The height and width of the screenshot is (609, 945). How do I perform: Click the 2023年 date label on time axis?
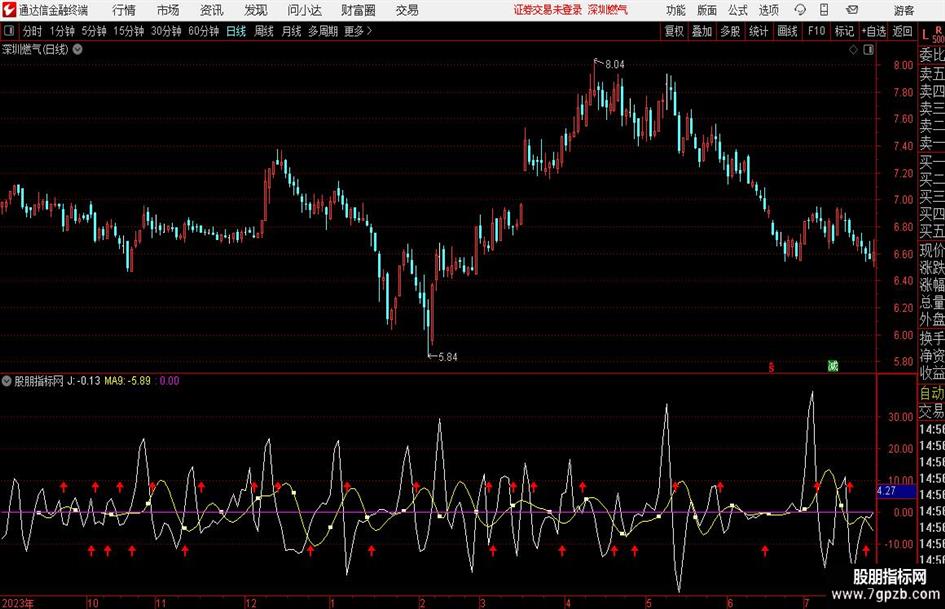click(x=17, y=603)
